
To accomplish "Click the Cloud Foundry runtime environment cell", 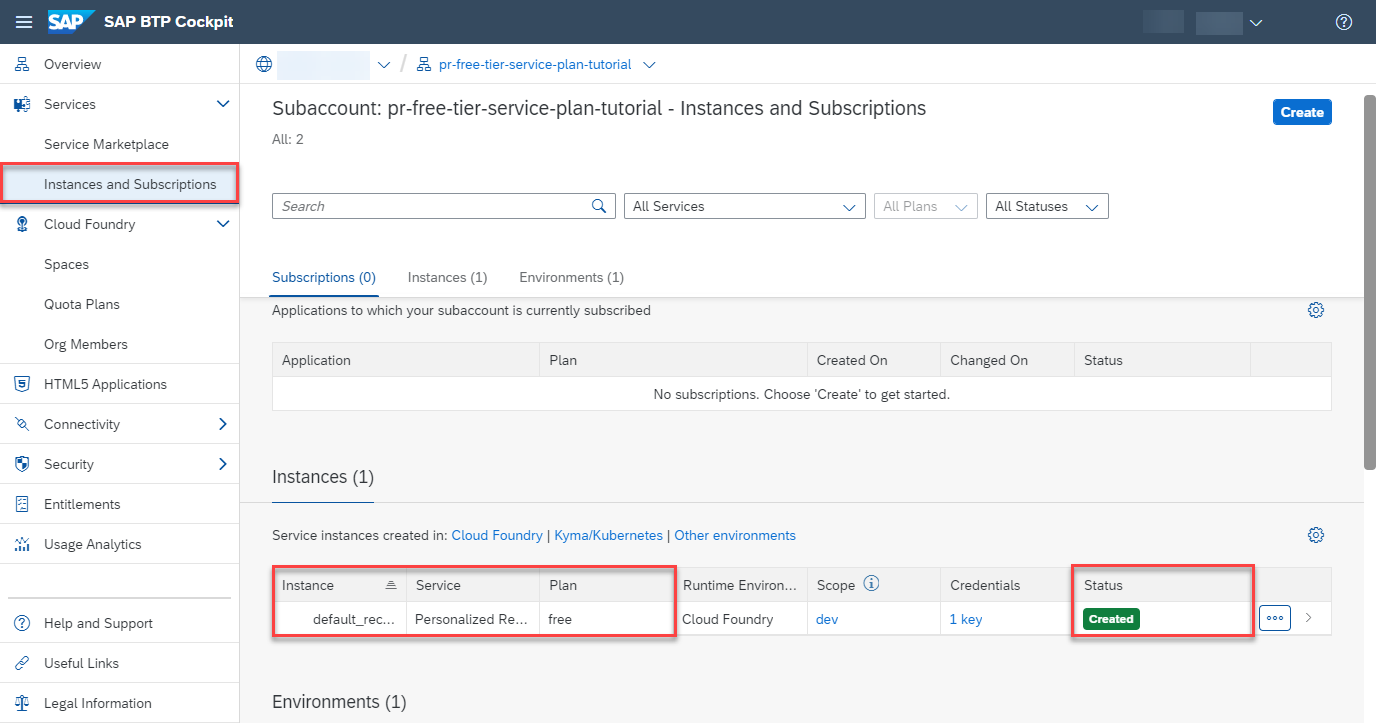I will coord(728,619).
